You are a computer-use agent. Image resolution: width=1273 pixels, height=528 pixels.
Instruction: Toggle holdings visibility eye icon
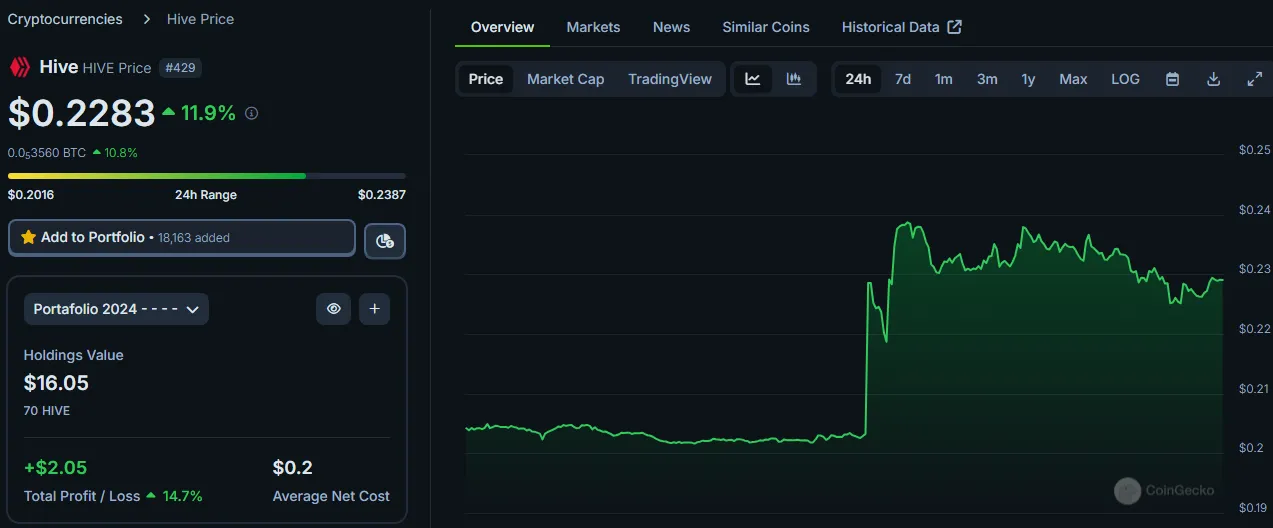pyautogui.click(x=334, y=309)
